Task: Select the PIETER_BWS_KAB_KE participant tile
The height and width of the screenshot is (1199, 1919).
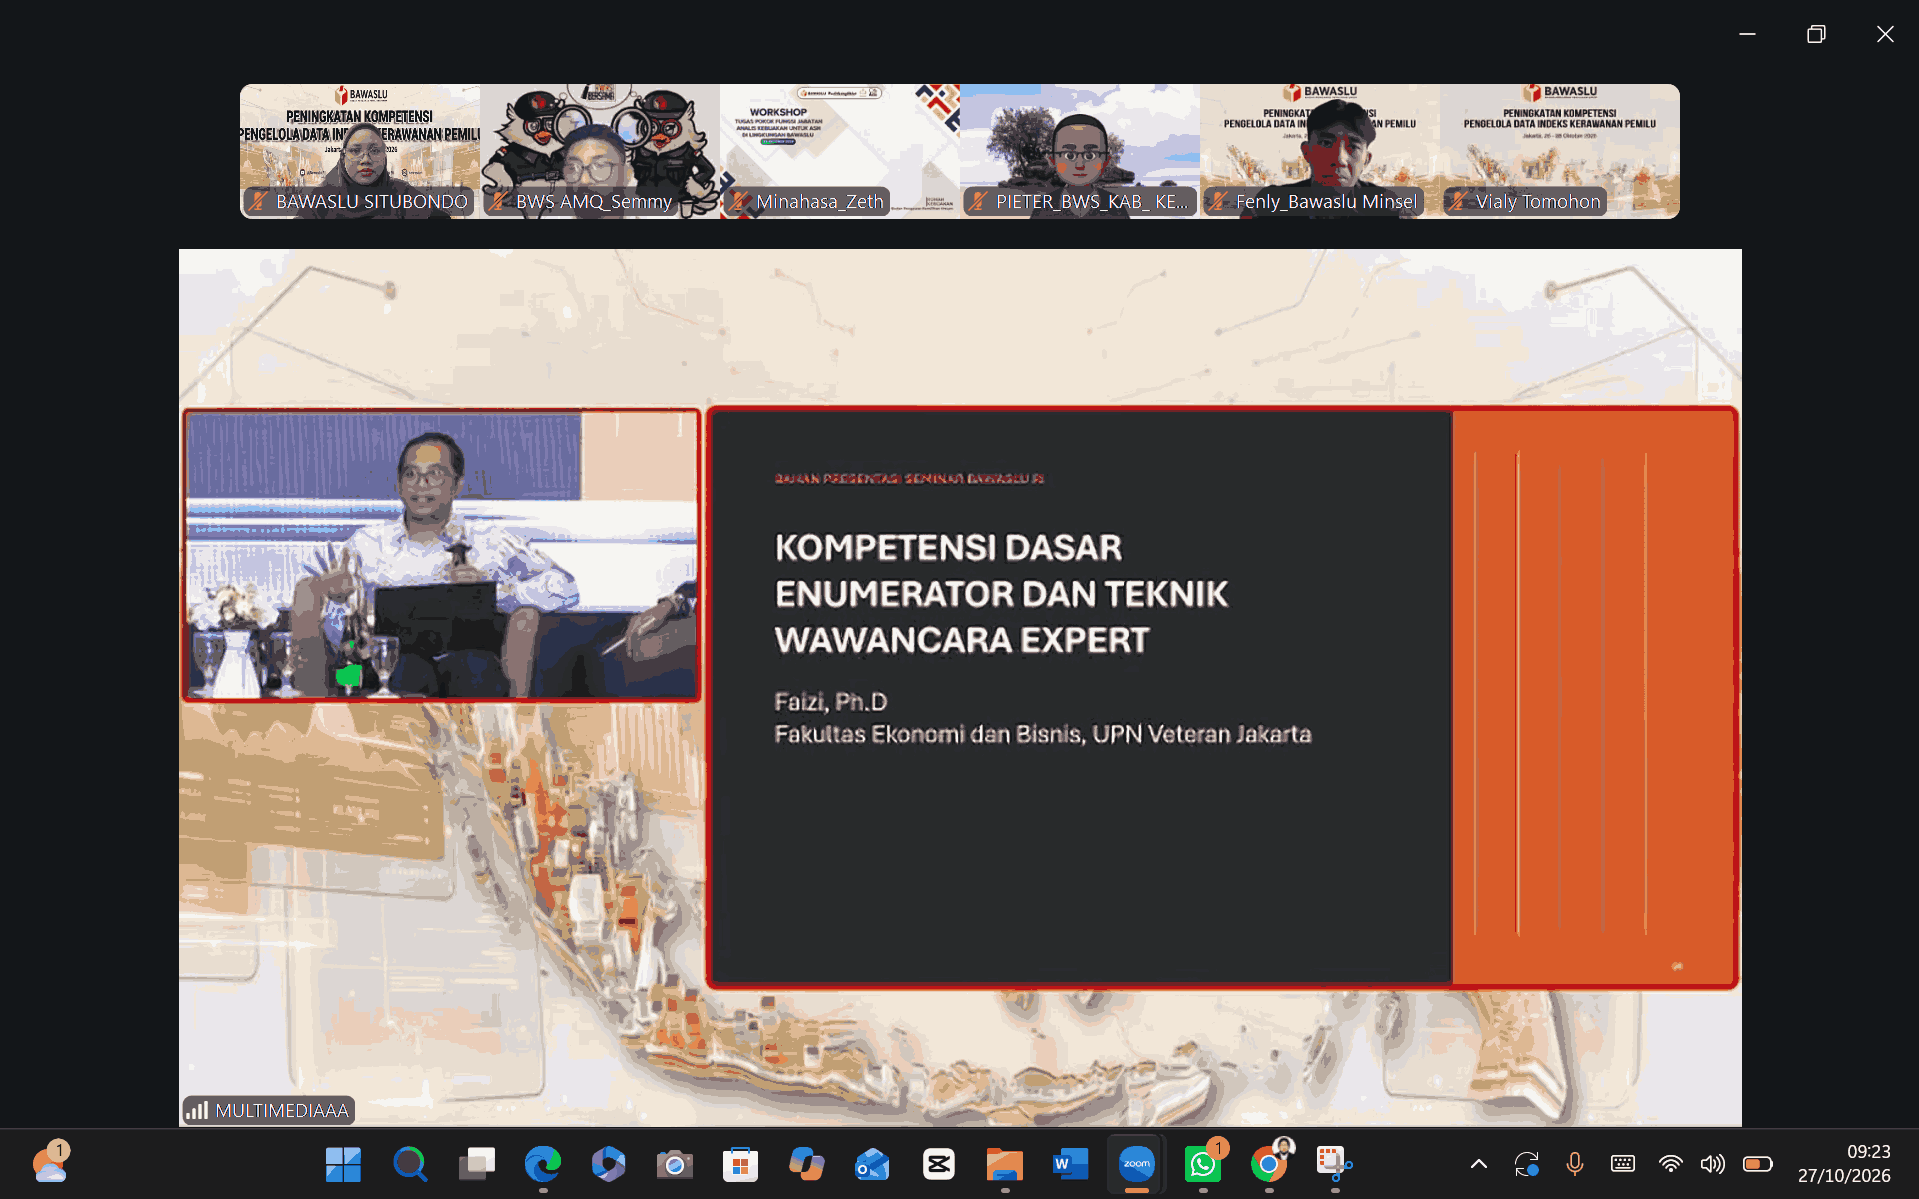Action: pos(1080,151)
